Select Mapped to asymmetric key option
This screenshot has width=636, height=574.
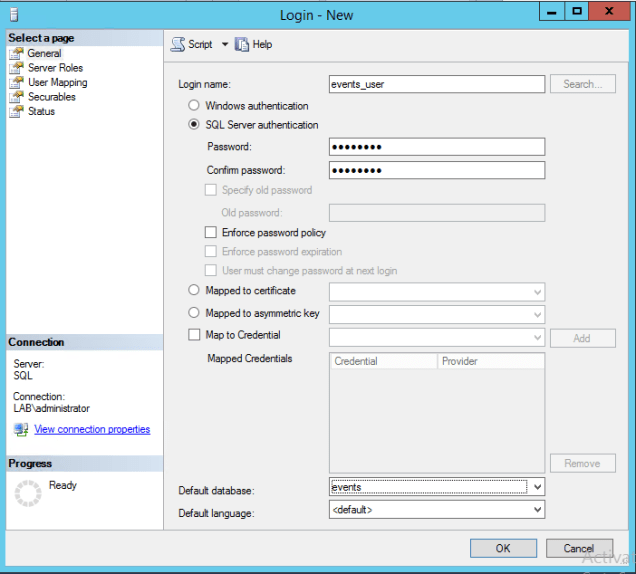[194, 313]
